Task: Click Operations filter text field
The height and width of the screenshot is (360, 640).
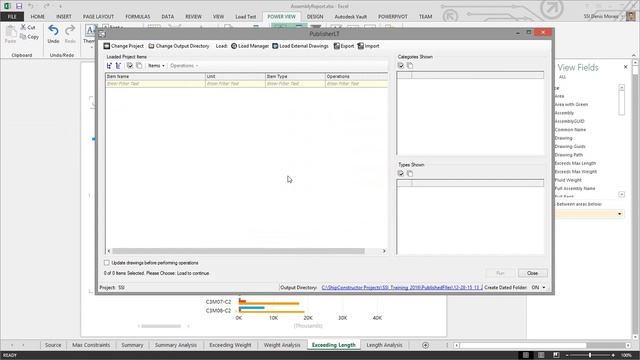Action: [x=357, y=84]
